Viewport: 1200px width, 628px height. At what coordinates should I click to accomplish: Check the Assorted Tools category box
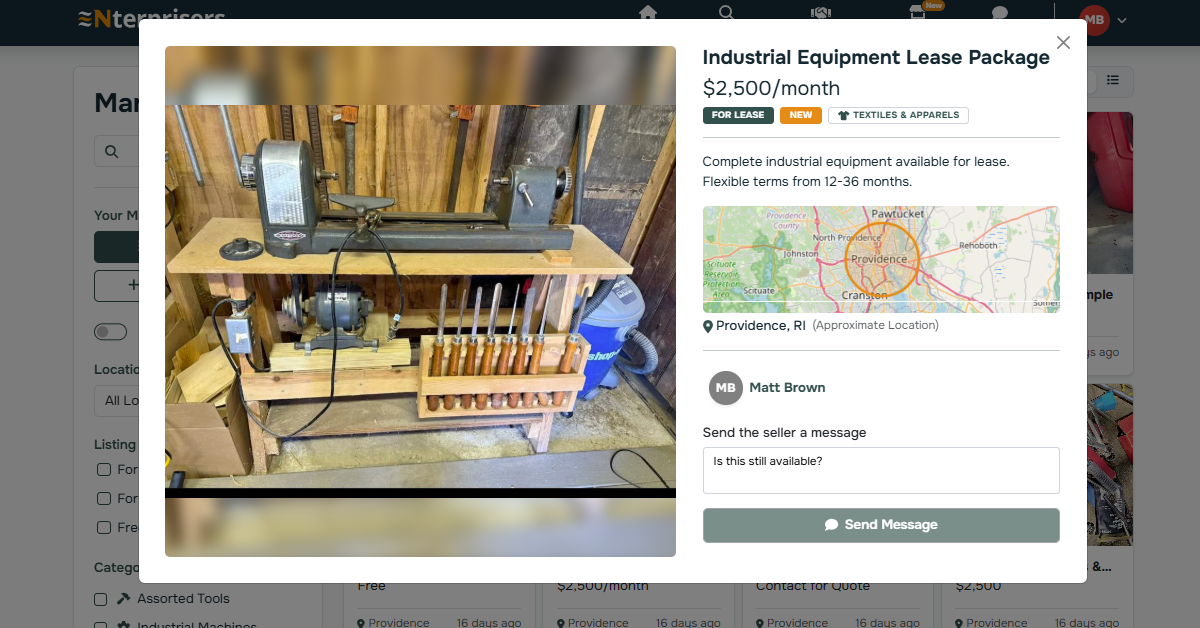tap(101, 599)
